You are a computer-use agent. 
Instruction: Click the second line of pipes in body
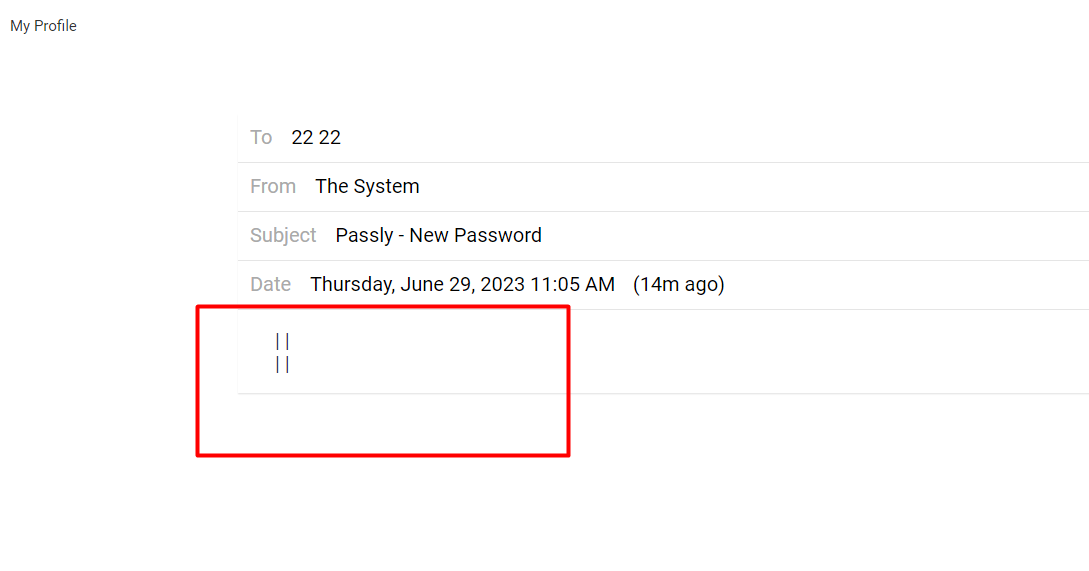coord(282,365)
